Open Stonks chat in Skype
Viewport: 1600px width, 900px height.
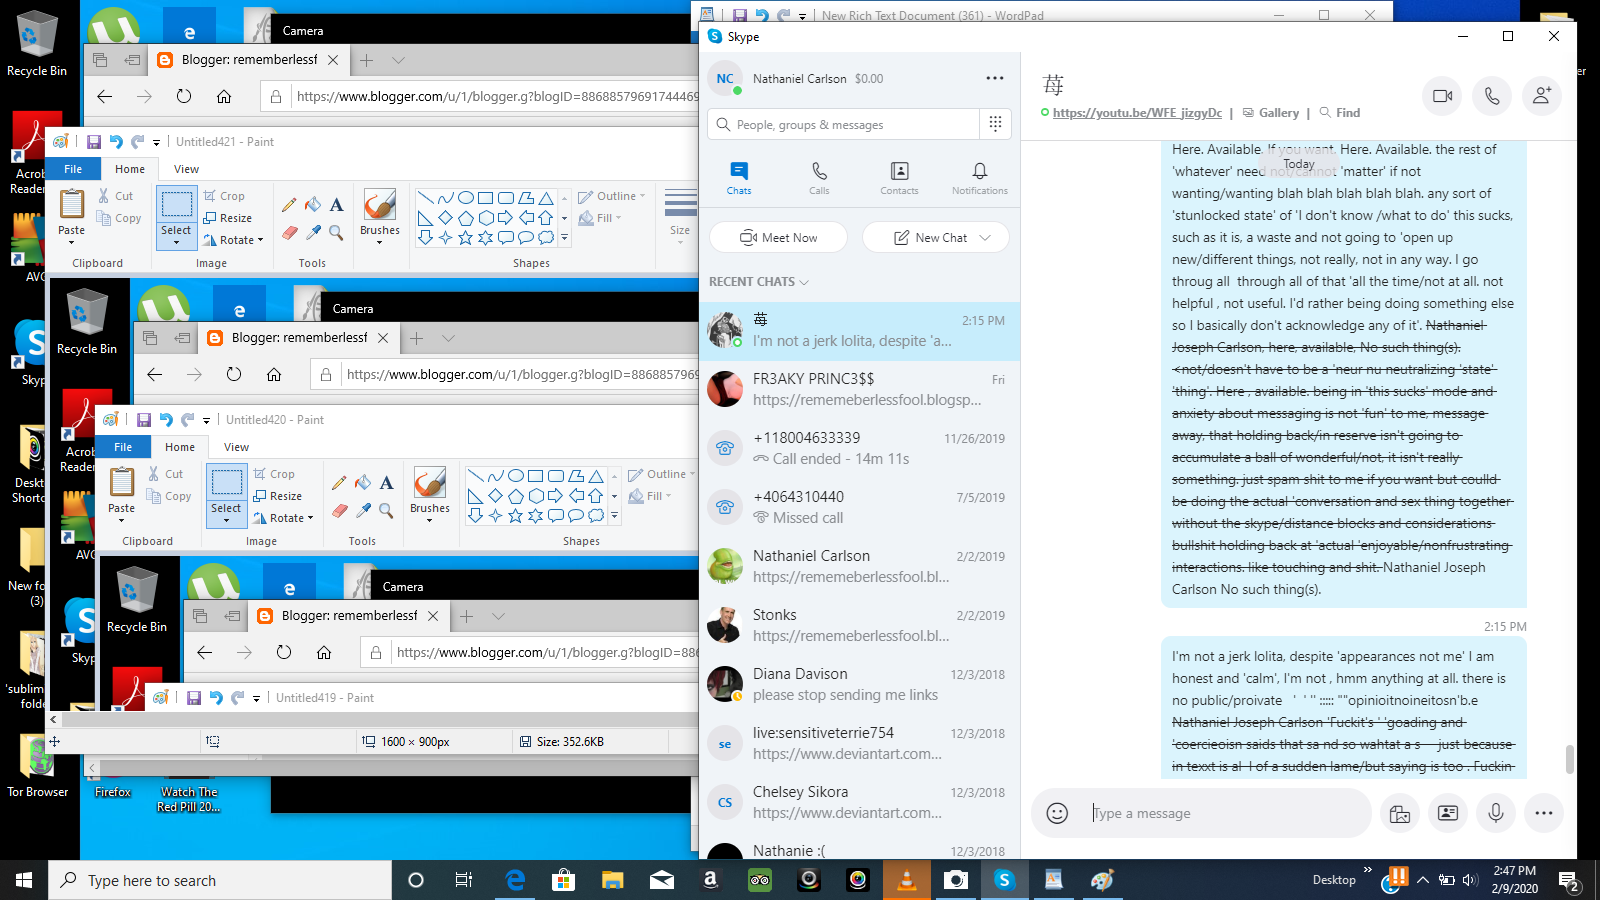tap(860, 626)
